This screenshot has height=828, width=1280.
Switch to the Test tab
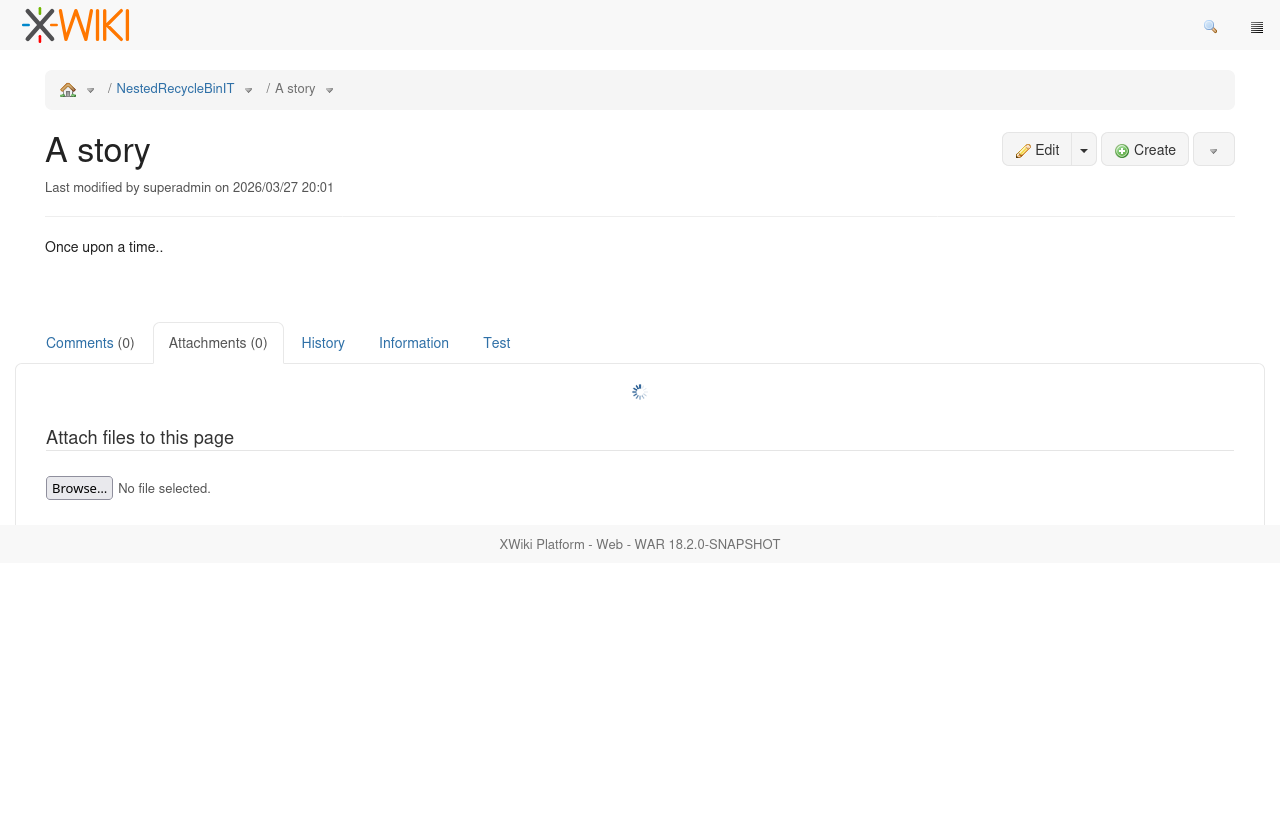497,343
